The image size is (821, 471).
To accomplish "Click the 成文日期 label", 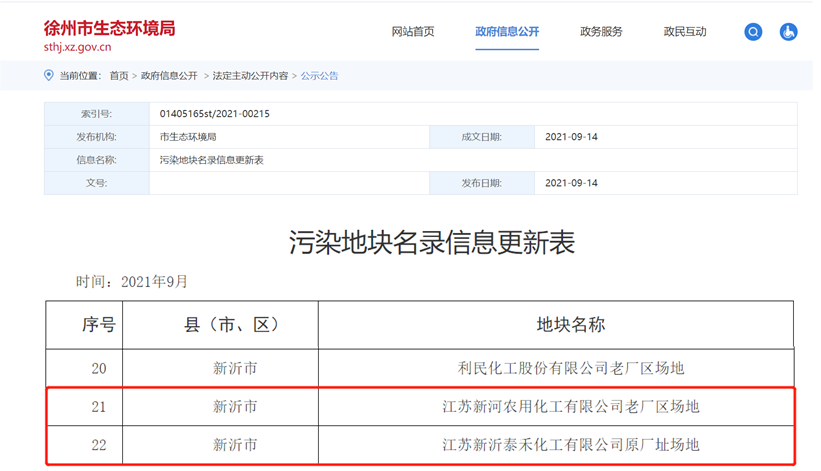I will pyautogui.click(x=482, y=137).
